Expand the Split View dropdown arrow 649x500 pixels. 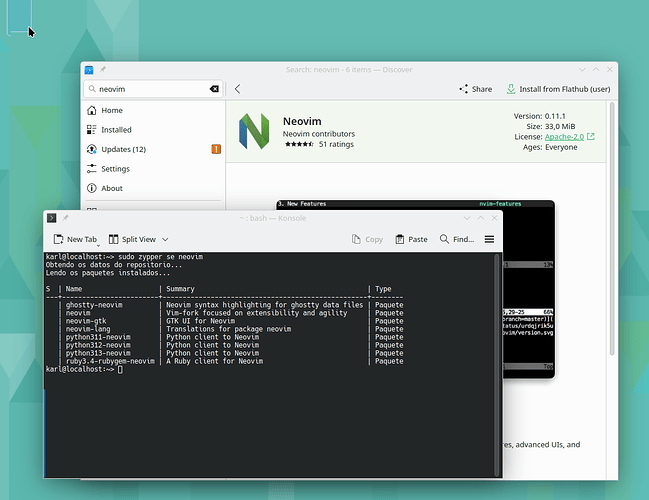tap(165, 239)
